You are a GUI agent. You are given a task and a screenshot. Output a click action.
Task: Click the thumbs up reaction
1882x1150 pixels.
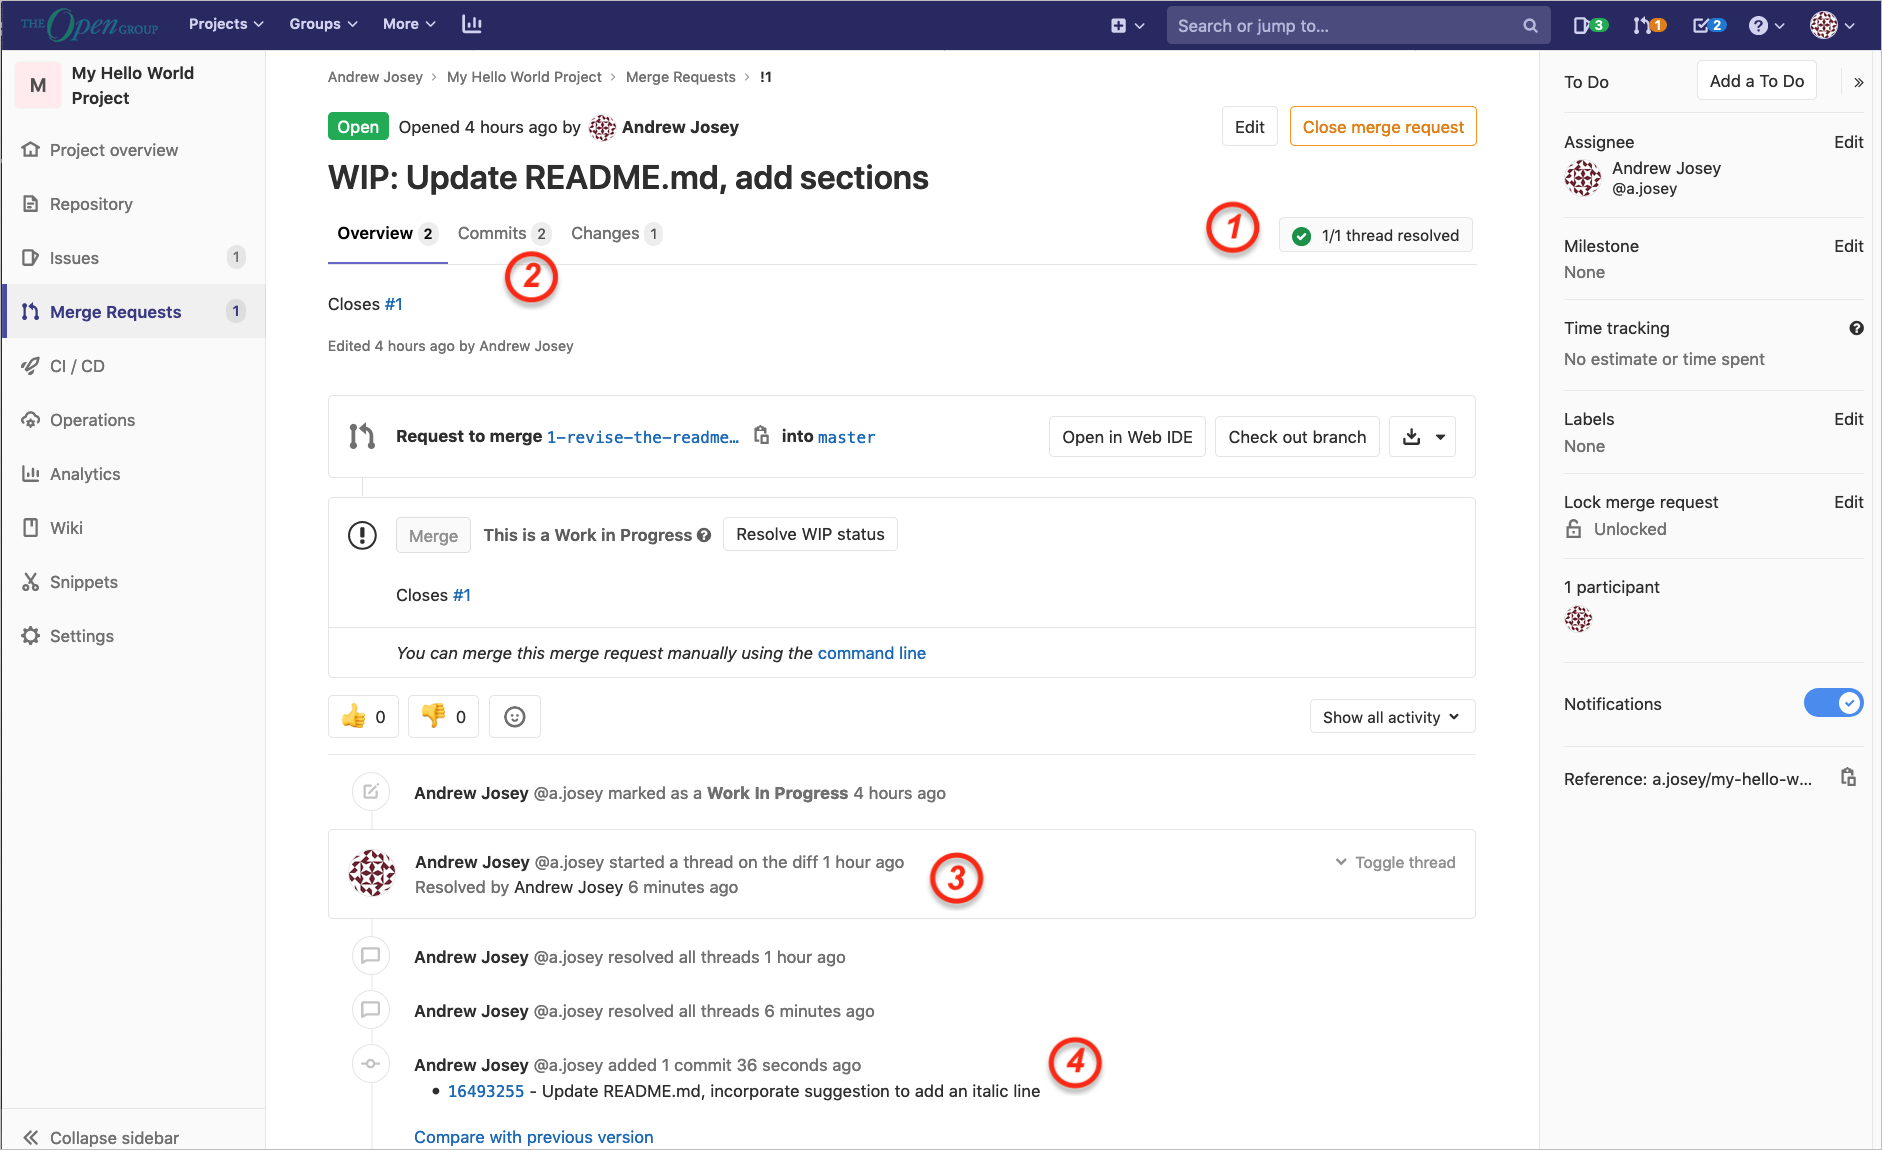(x=364, y=716)
